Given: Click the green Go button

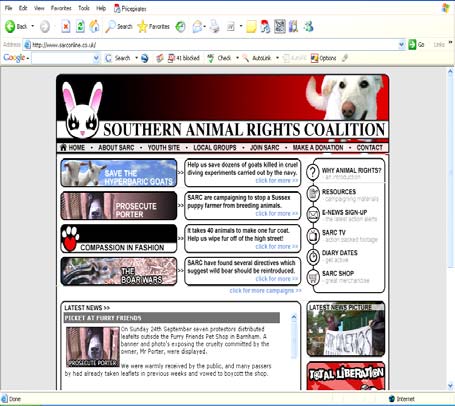Looking at the screenshot, I should 417,44.
